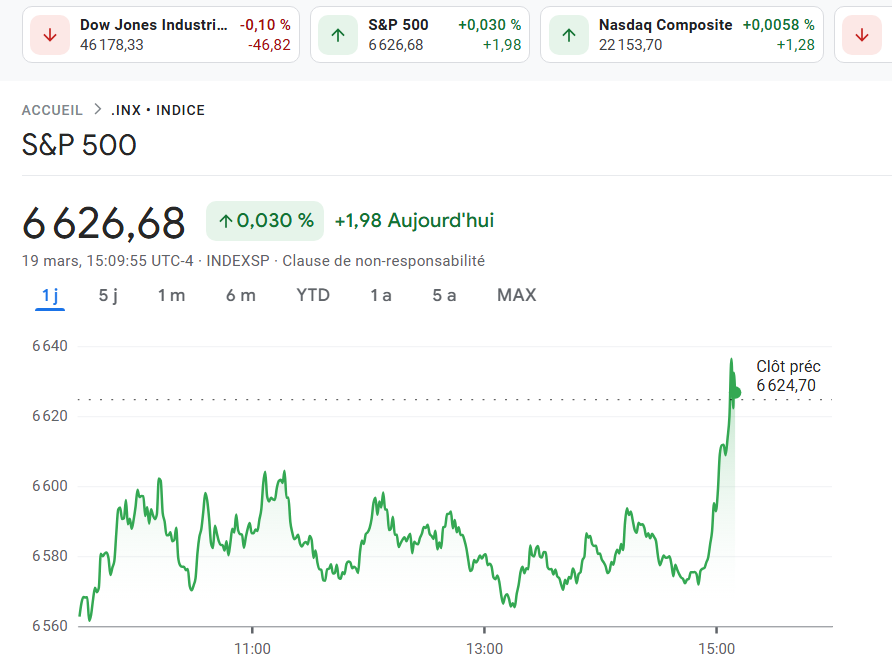Select the 1 m time range tab

[x=171, y=295]
